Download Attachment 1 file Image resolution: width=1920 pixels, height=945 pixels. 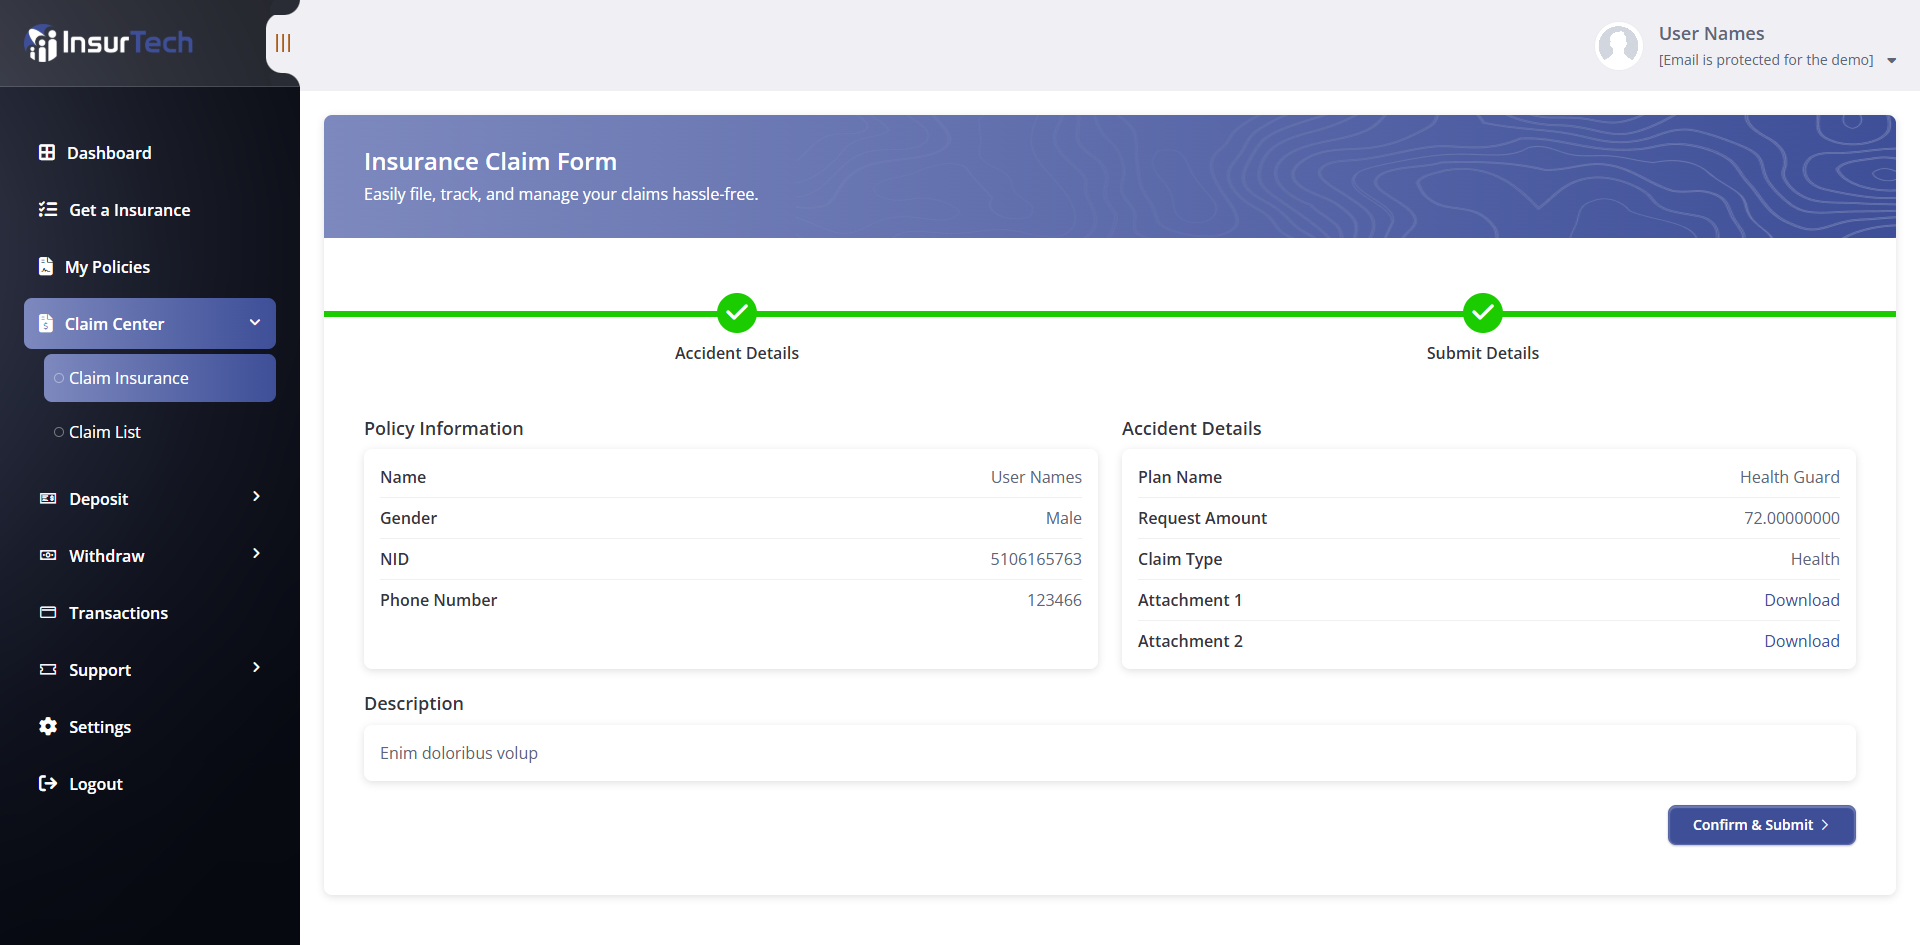click(x=1801, y=600)
